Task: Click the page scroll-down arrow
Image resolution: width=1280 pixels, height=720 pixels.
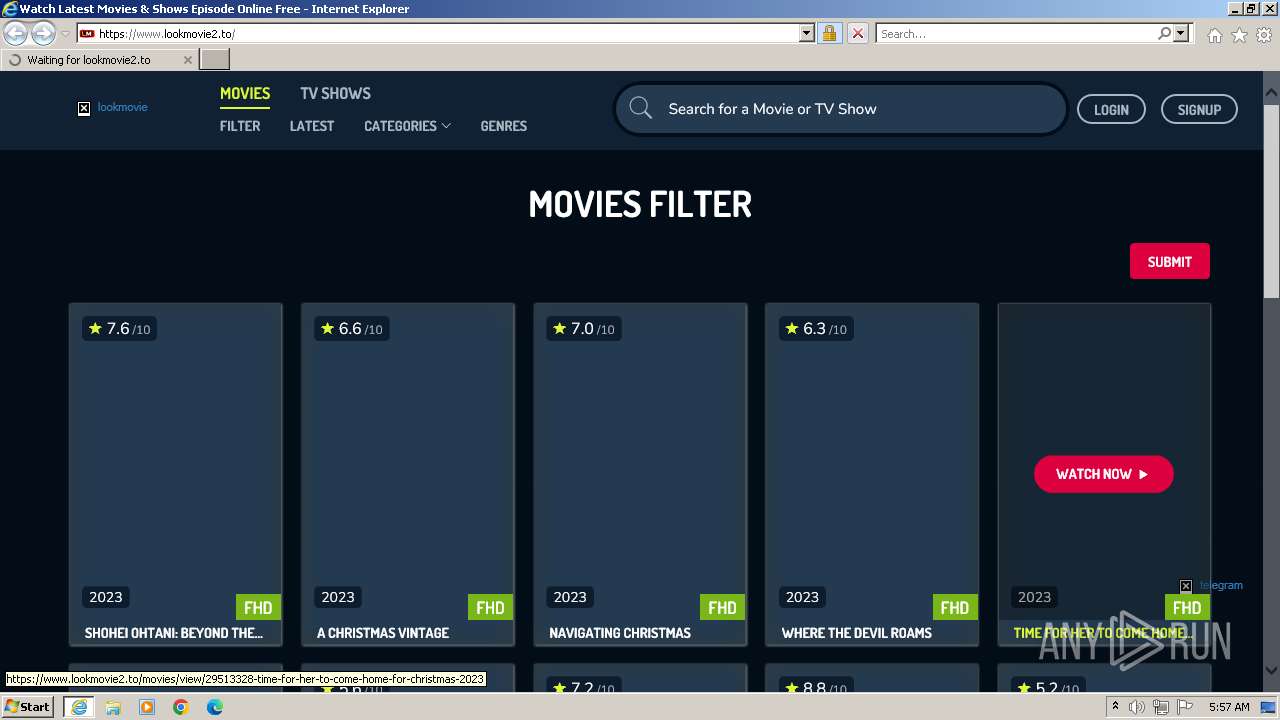Action: tap(1271, 671)
